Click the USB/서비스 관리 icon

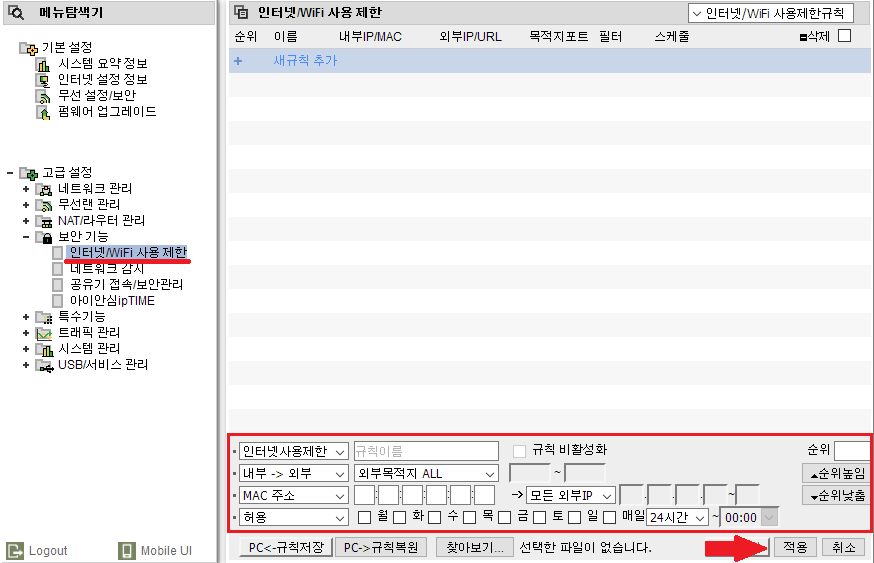44,366
